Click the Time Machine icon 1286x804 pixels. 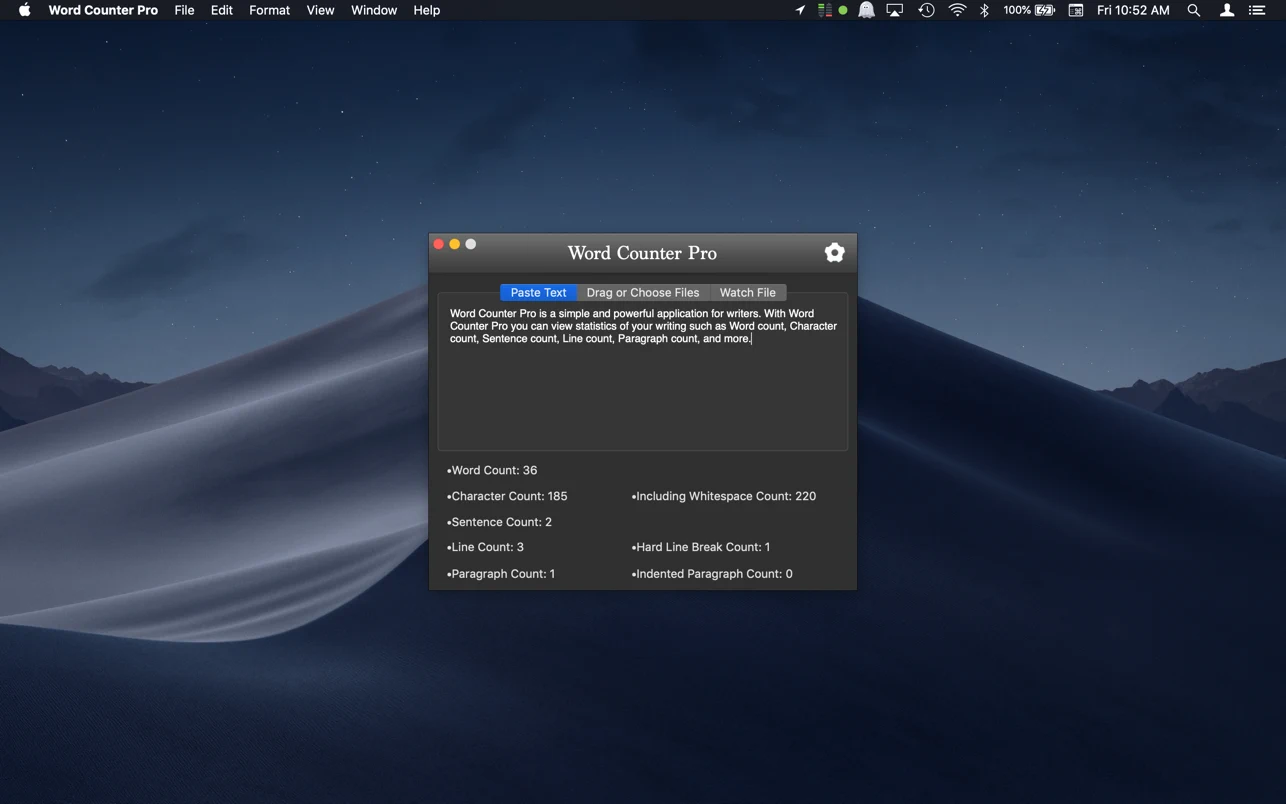tap(926, 10)
